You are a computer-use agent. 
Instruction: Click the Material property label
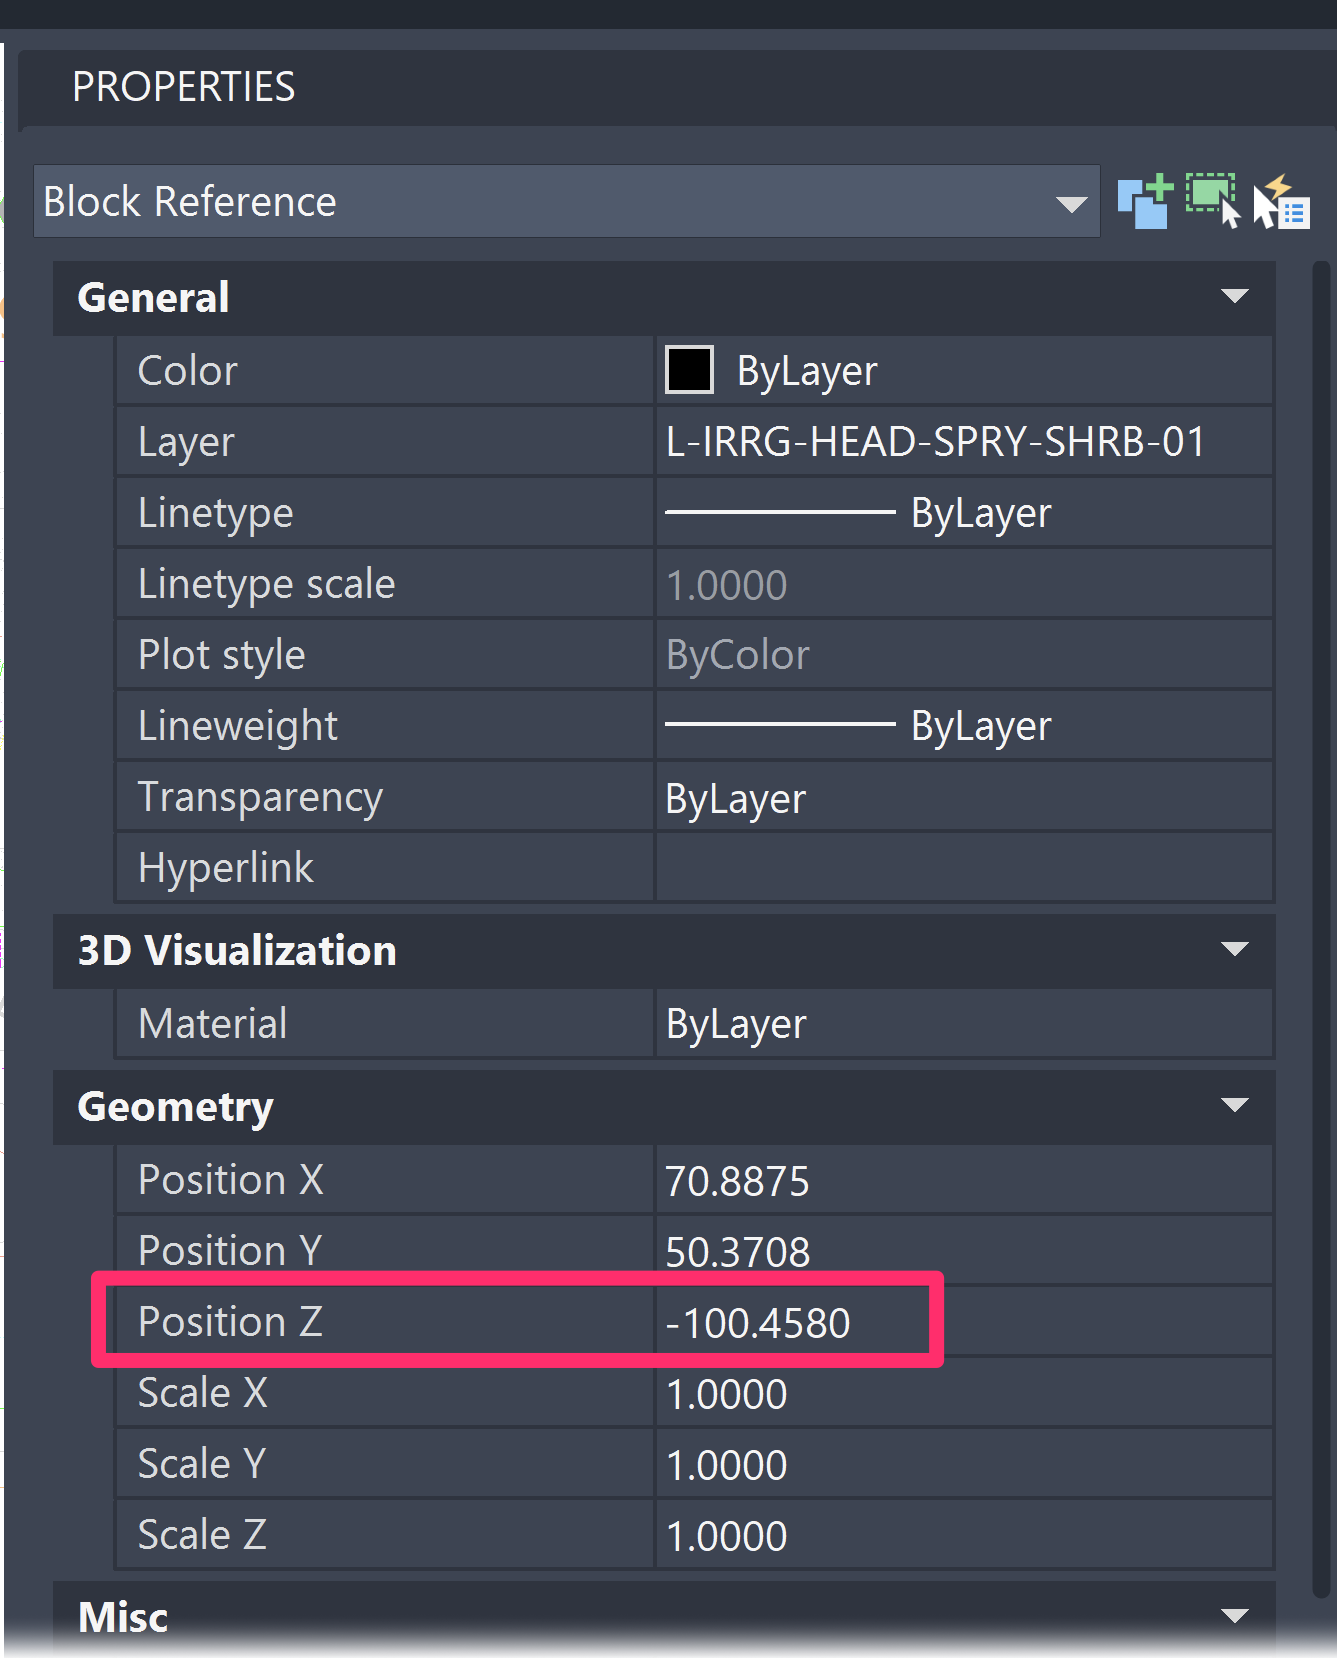coord(213,1023)
